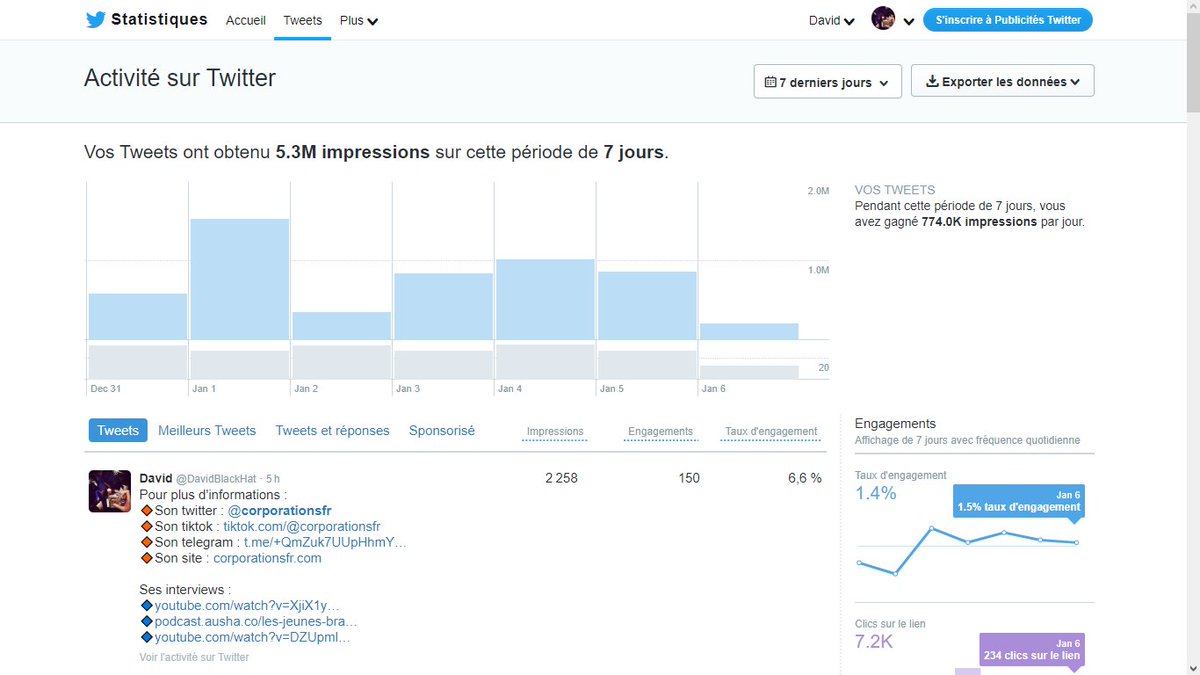The height and width of the screenshot is (675, 1200).
Task: Click the download icon in export button
Action: click(x=932, y=82)
